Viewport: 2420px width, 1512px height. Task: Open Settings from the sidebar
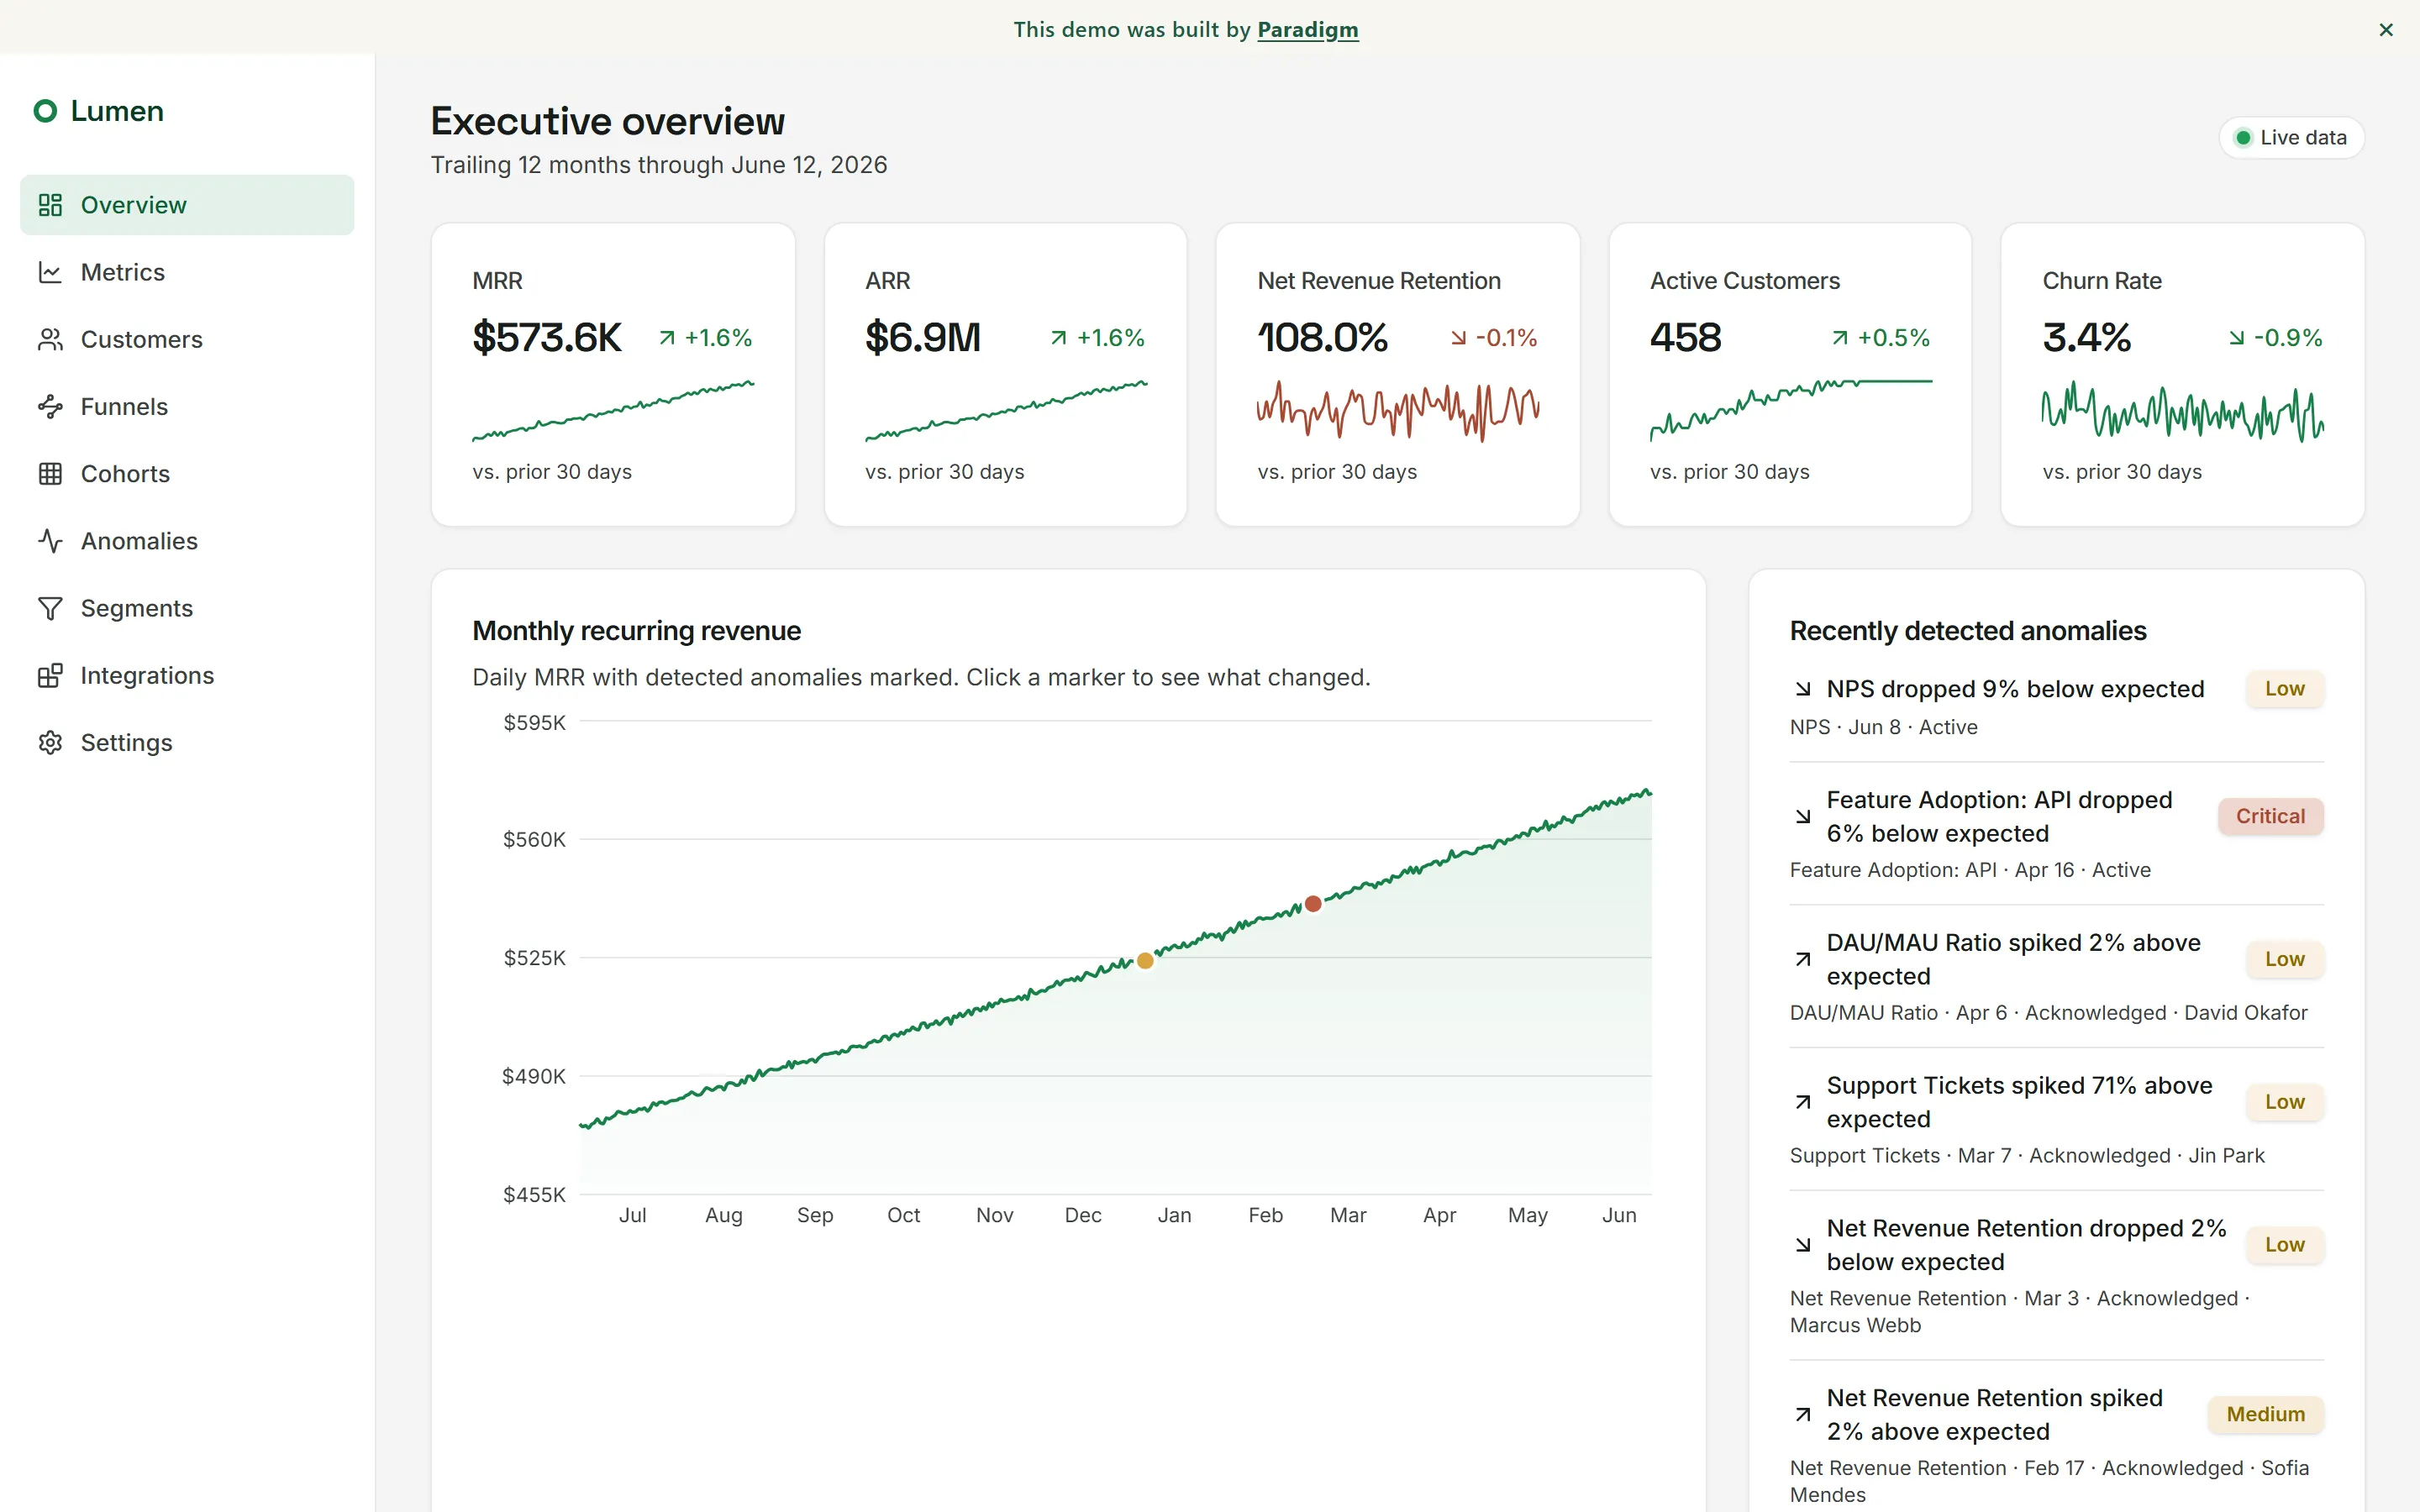[x=187, y=742]
